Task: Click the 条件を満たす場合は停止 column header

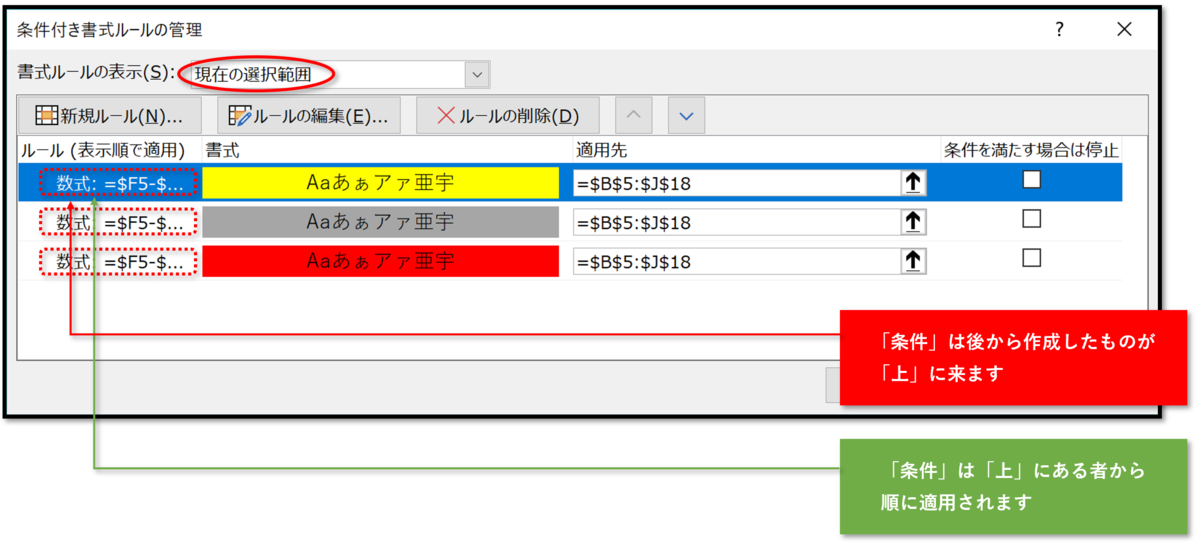Action: (1031, 150)
